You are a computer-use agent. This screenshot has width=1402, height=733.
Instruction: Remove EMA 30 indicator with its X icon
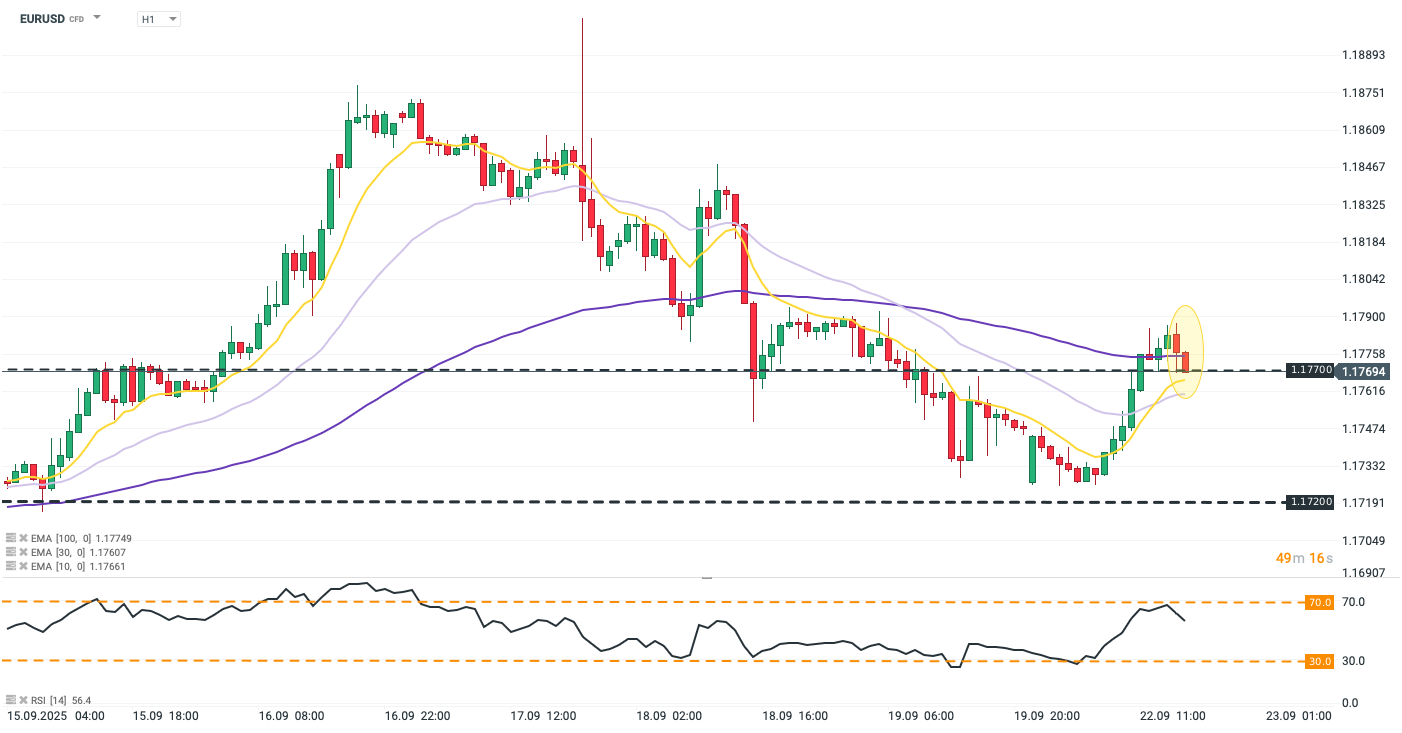pyautogui.click(x=22, y=552)
